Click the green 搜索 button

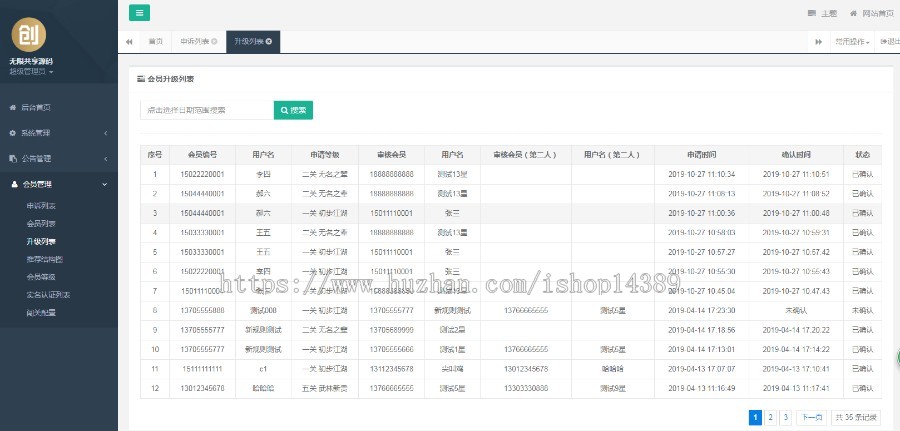(293, 110)
